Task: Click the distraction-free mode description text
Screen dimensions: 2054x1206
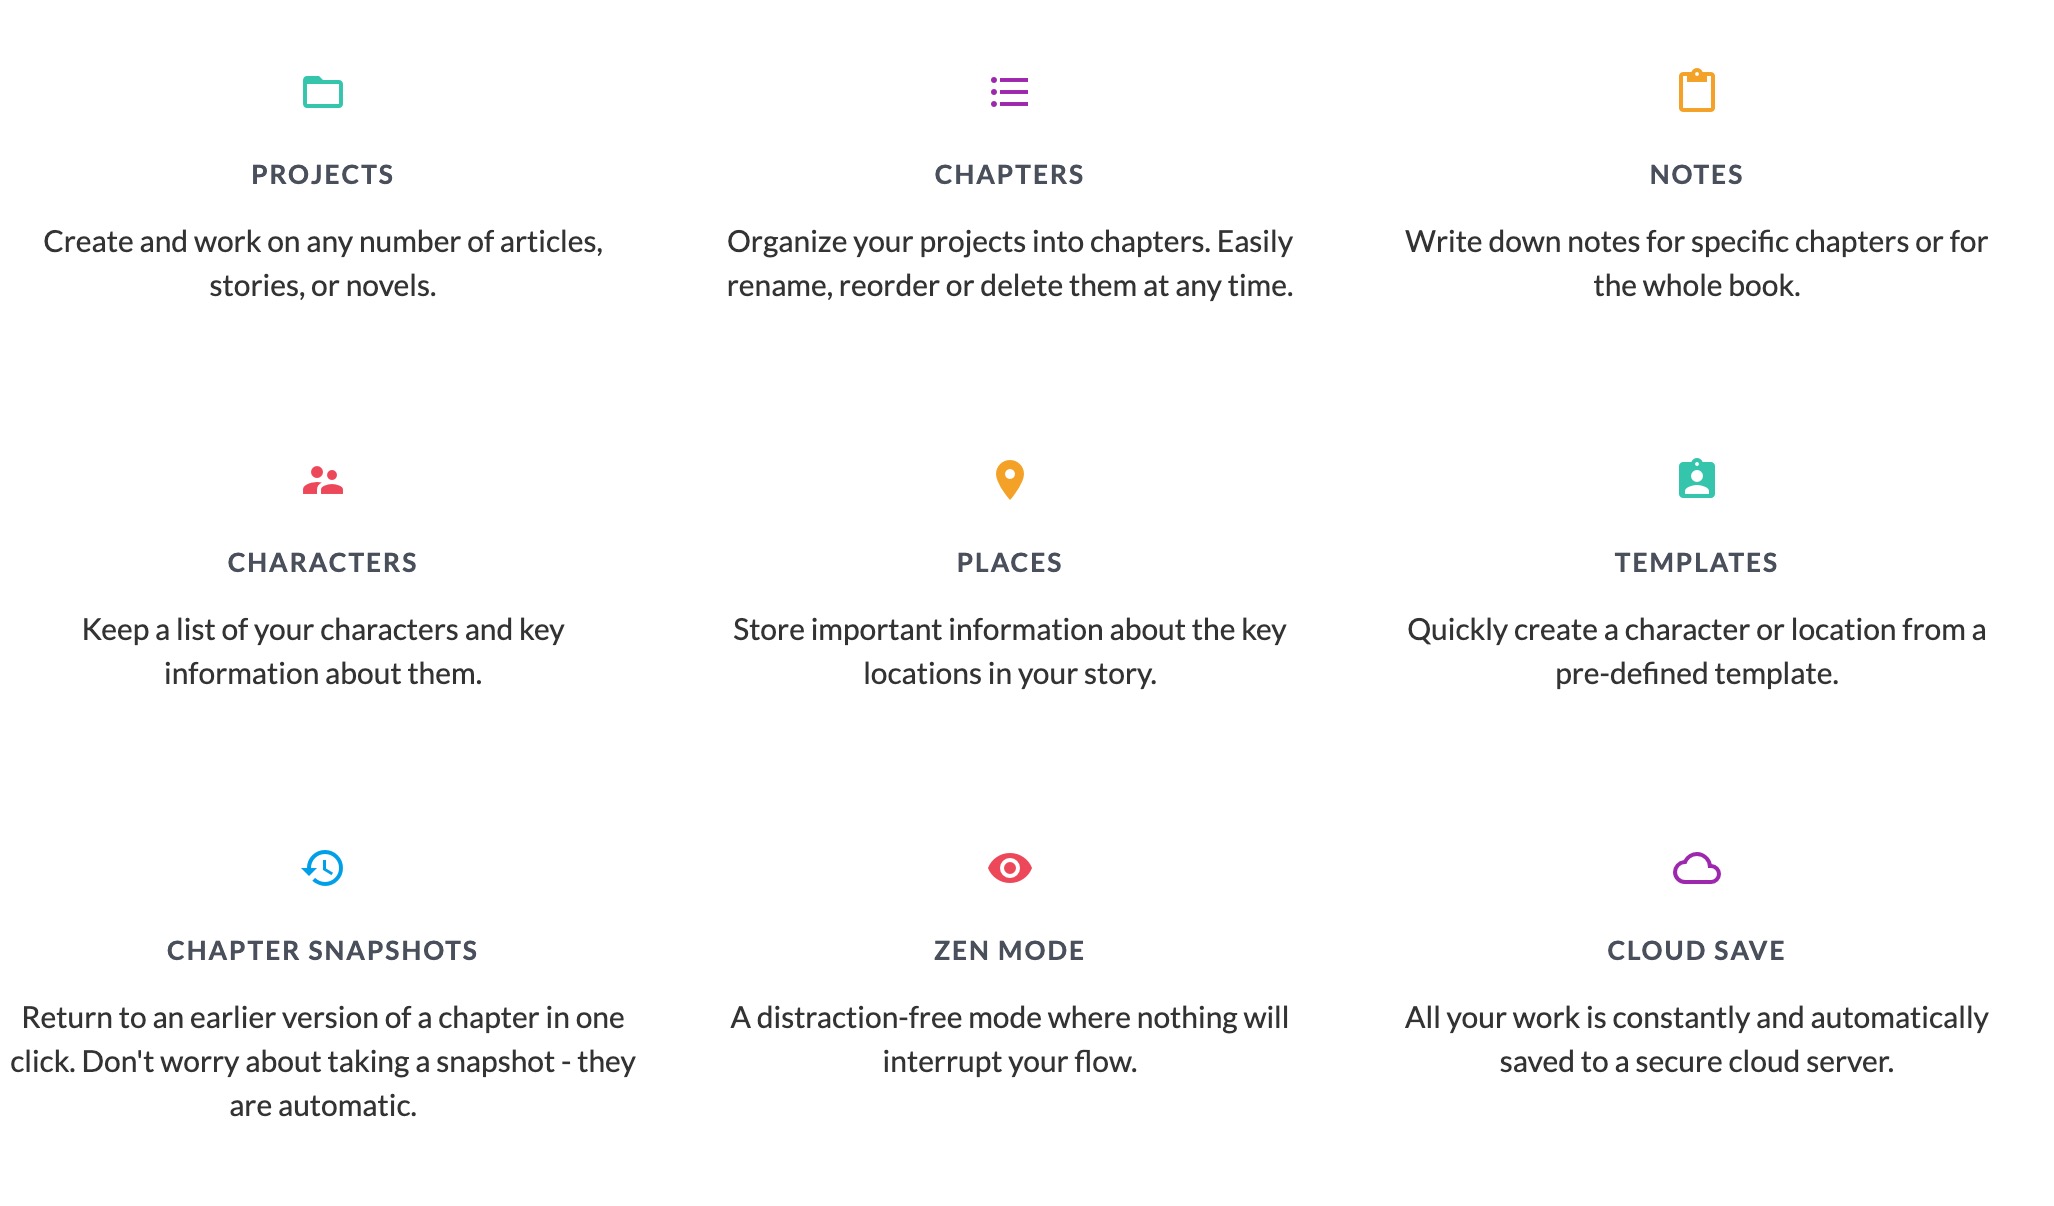Action: 1009,1039
